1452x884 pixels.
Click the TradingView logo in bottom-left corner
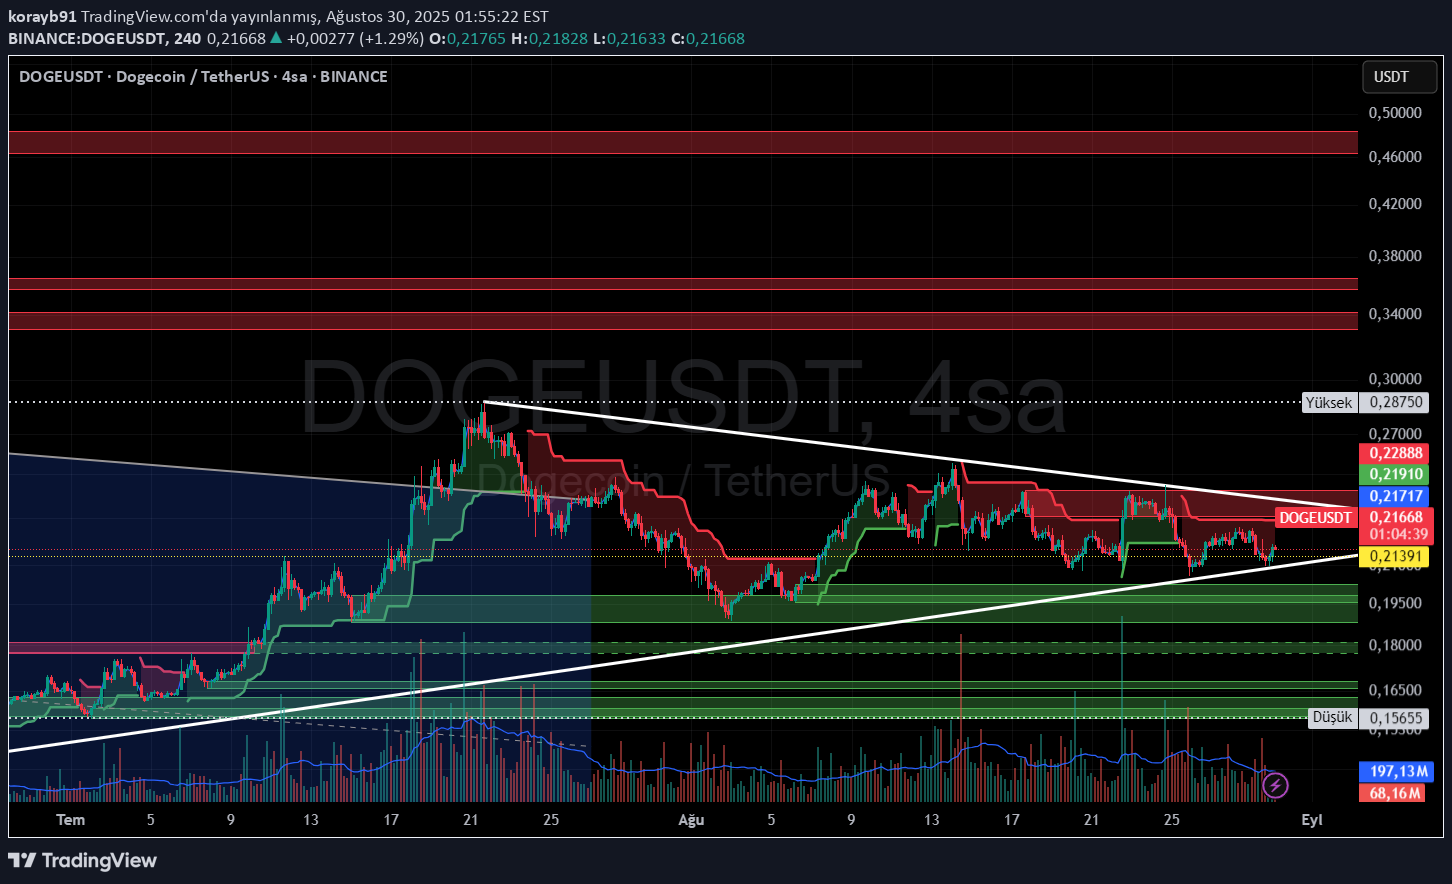tap(85, 860)
